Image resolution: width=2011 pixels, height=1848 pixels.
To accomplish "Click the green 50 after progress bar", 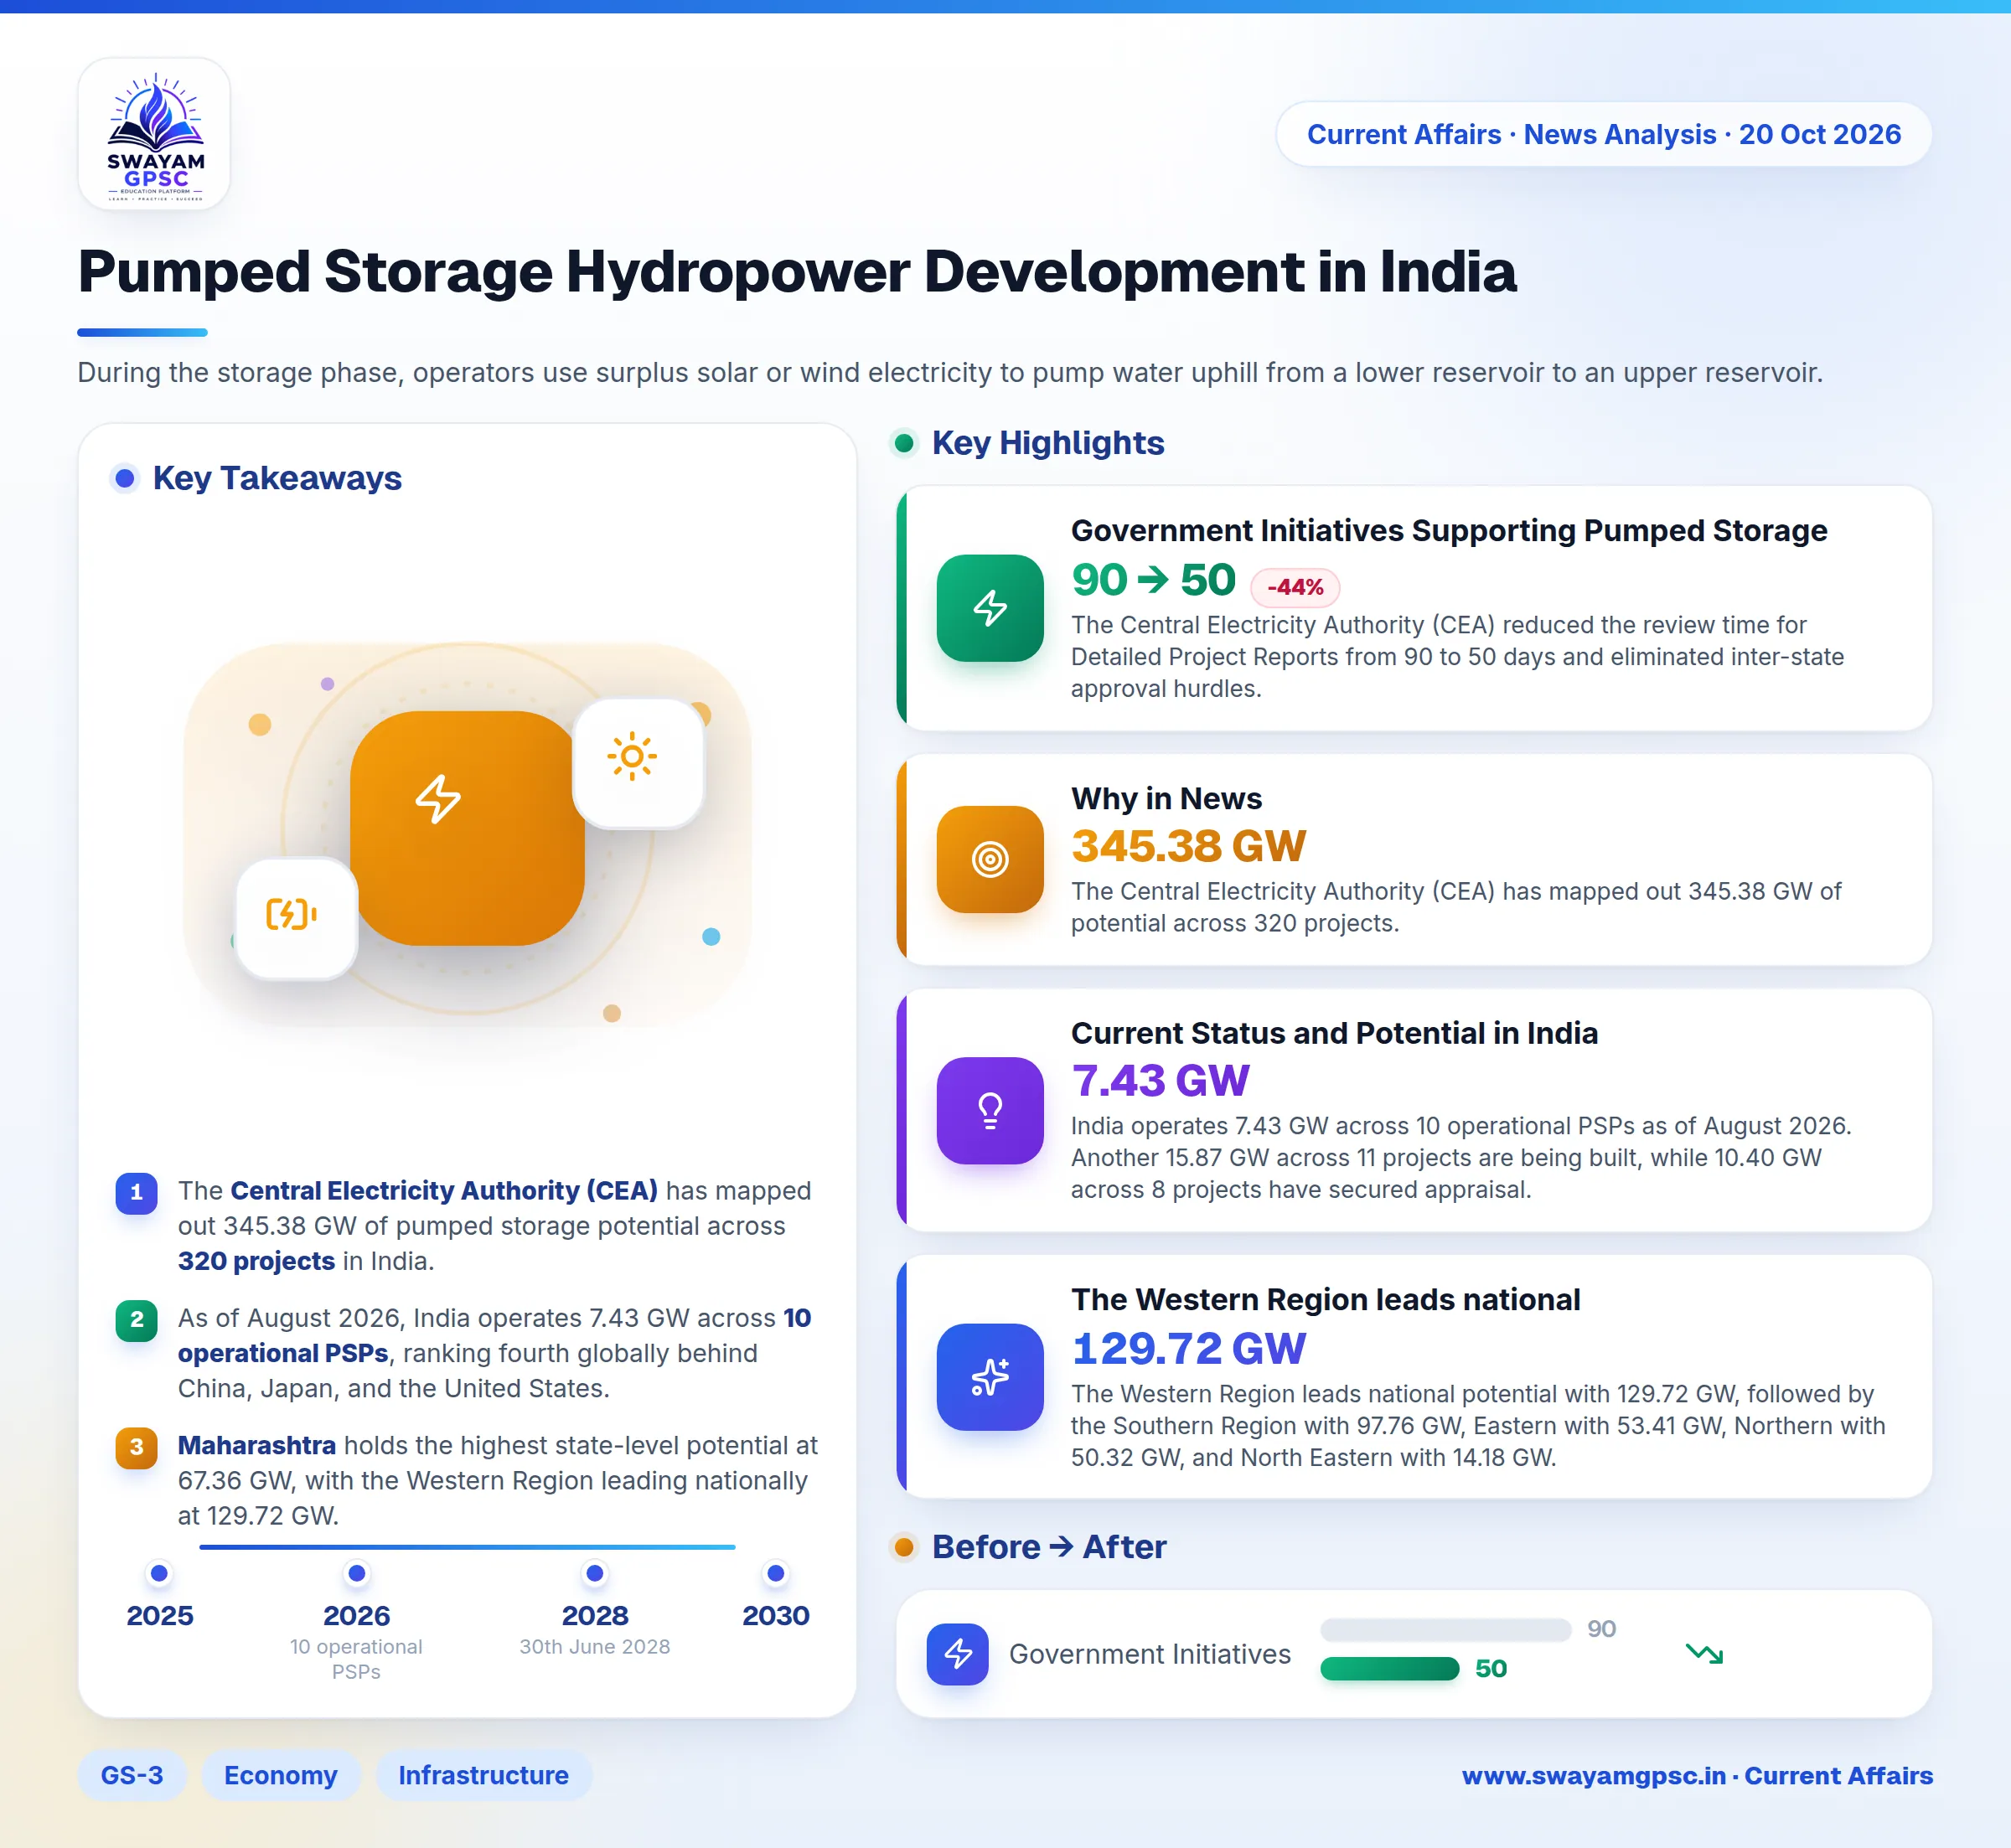I will click(x=1390, y=1668).
